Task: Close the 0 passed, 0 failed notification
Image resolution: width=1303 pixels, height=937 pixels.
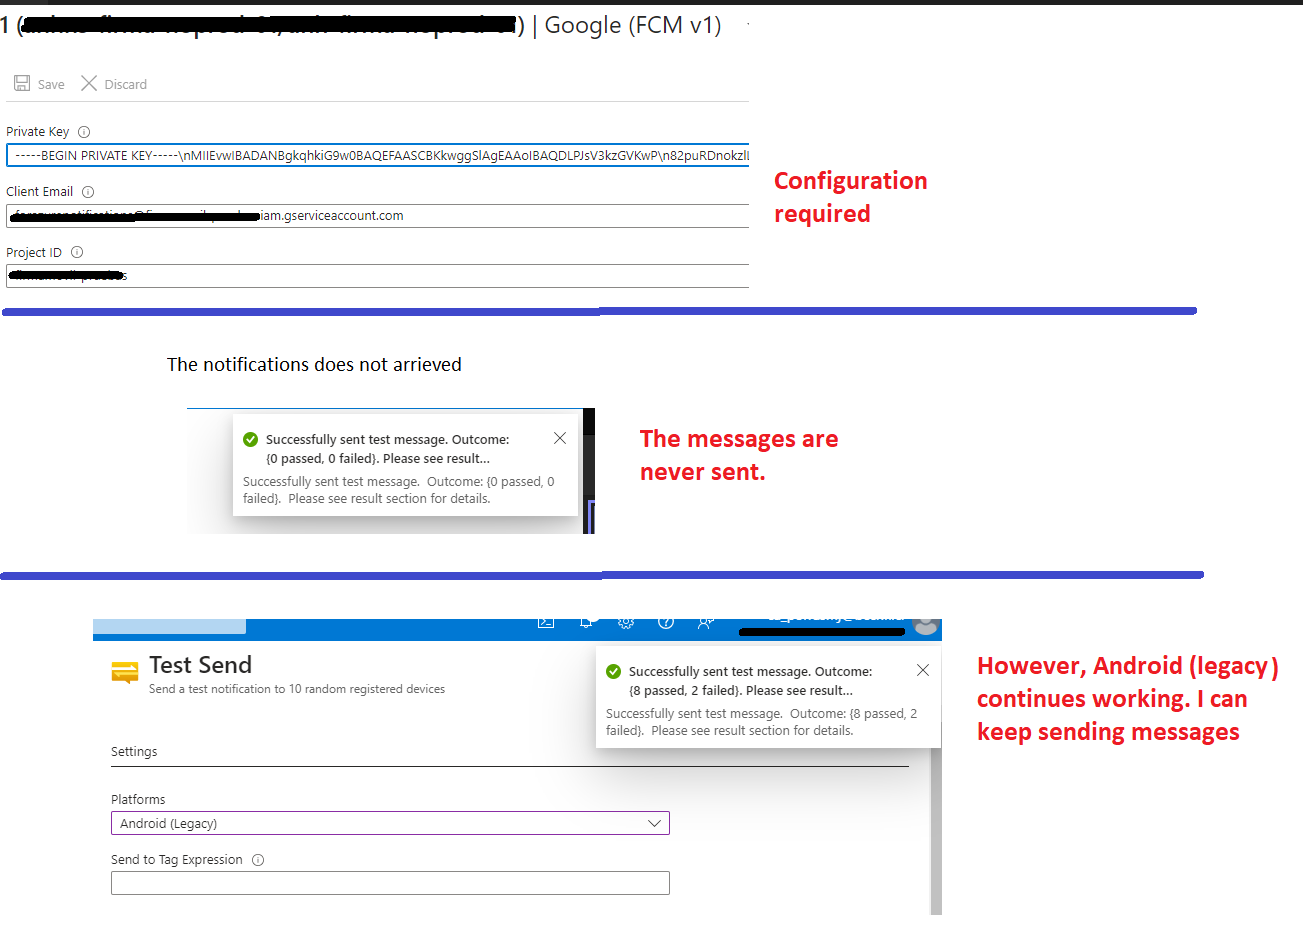Action: [560, 438]
